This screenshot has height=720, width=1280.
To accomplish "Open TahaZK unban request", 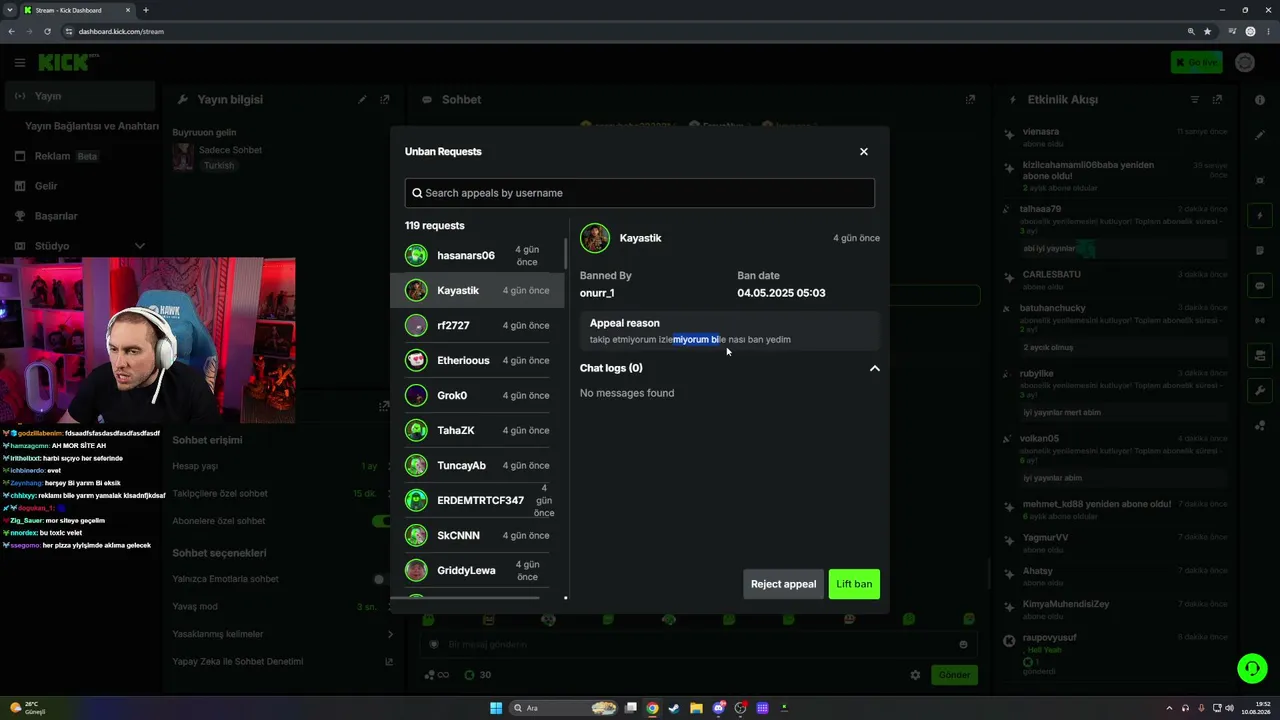I will point(478,430).
